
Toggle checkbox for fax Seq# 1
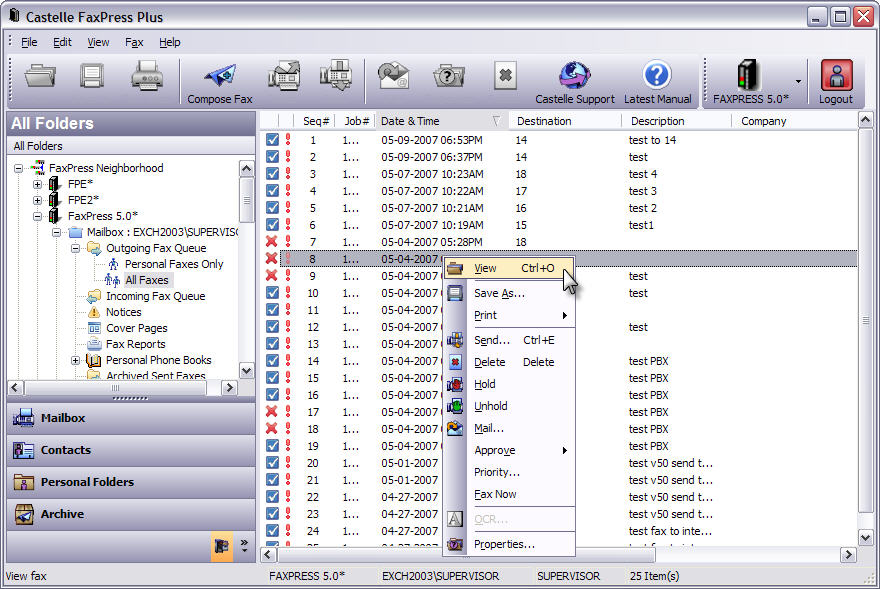pos(272,140)
